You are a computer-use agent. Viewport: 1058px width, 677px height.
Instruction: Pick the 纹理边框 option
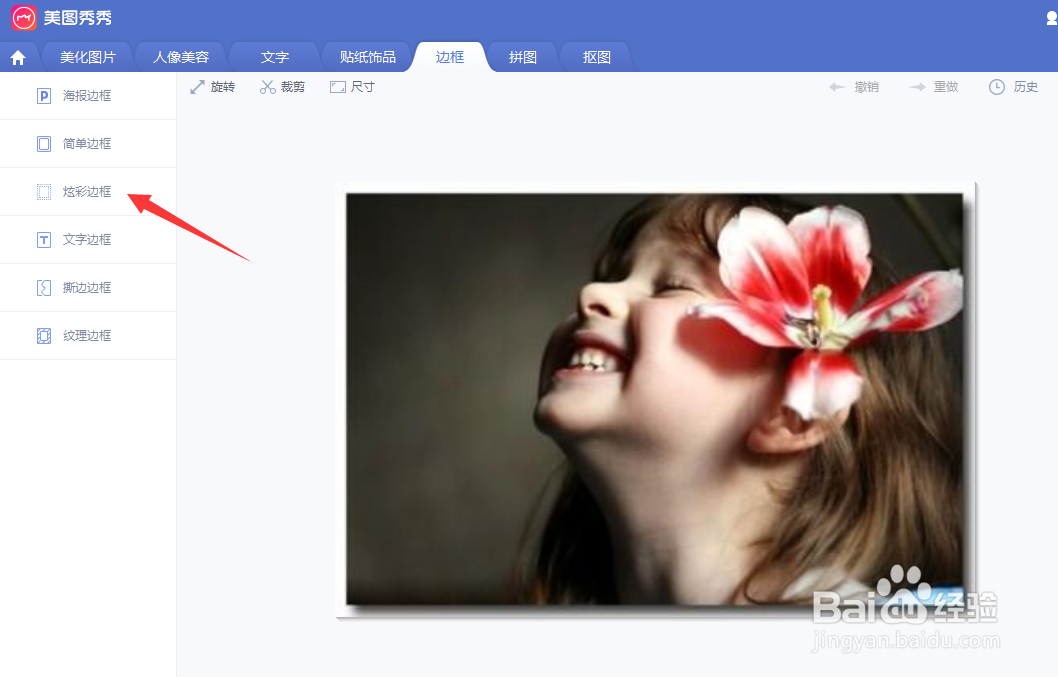point(88,335)
